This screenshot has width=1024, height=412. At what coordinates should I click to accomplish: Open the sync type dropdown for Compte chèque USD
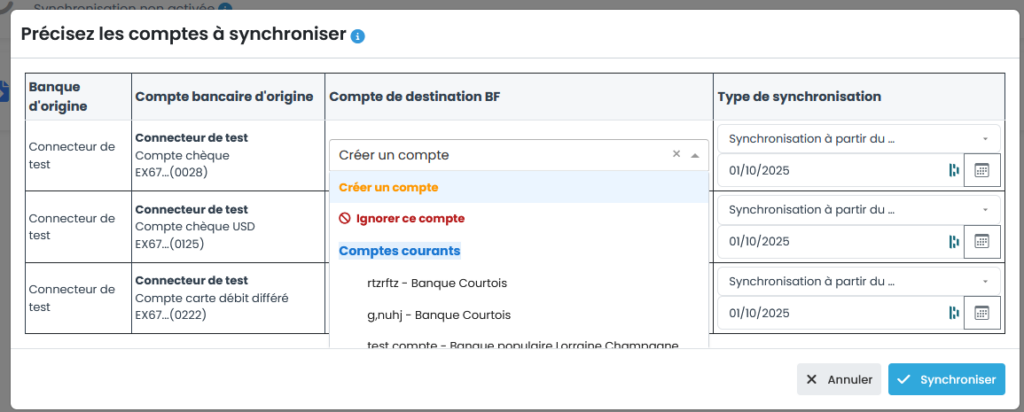click(859, 209)
